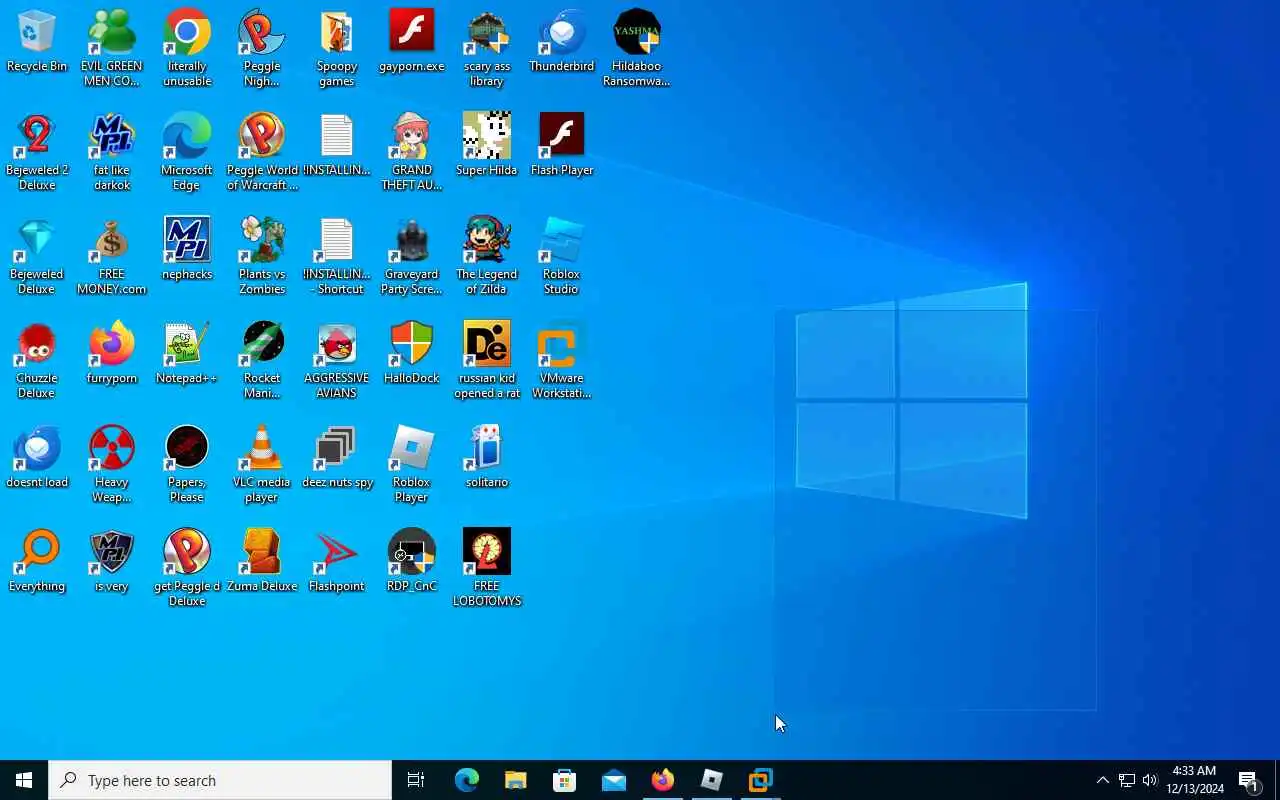Select the Chuzzle Deluxe icon
The image size is (1280, 800).
tap(37, 360)
